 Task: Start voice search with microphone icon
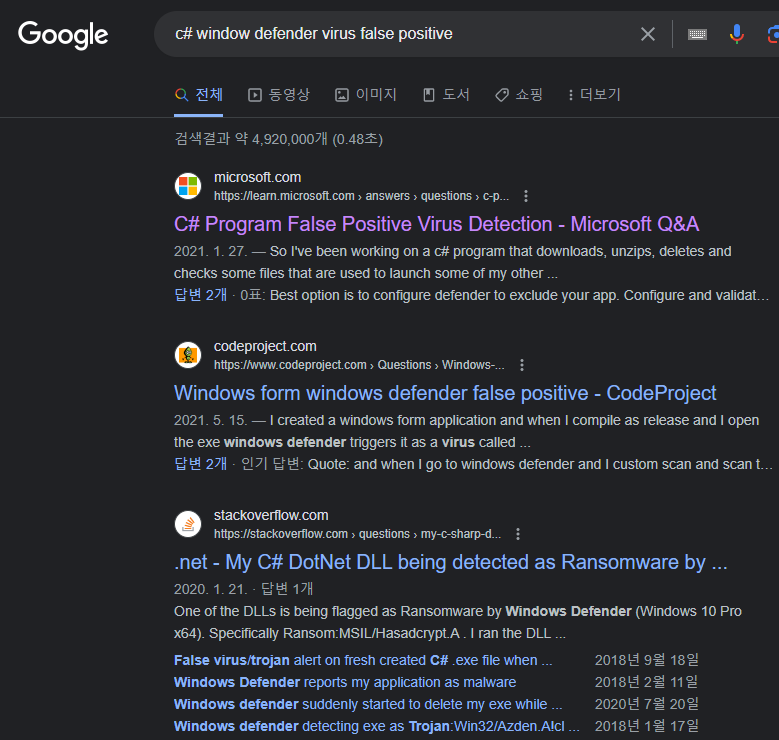coord(737,34)
